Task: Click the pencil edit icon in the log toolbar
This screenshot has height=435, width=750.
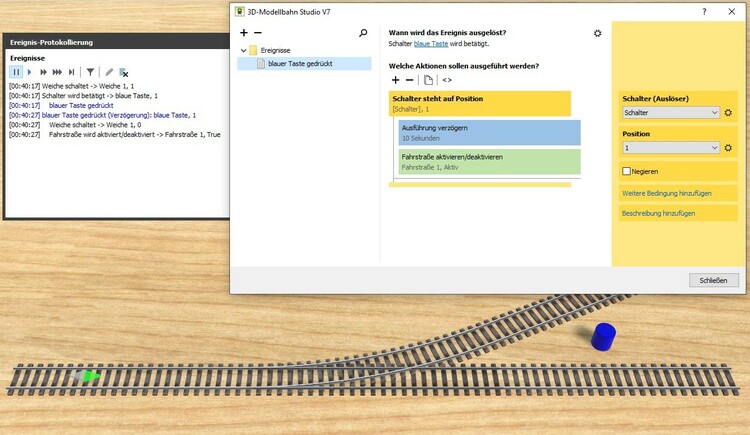Action: point(109,72)
